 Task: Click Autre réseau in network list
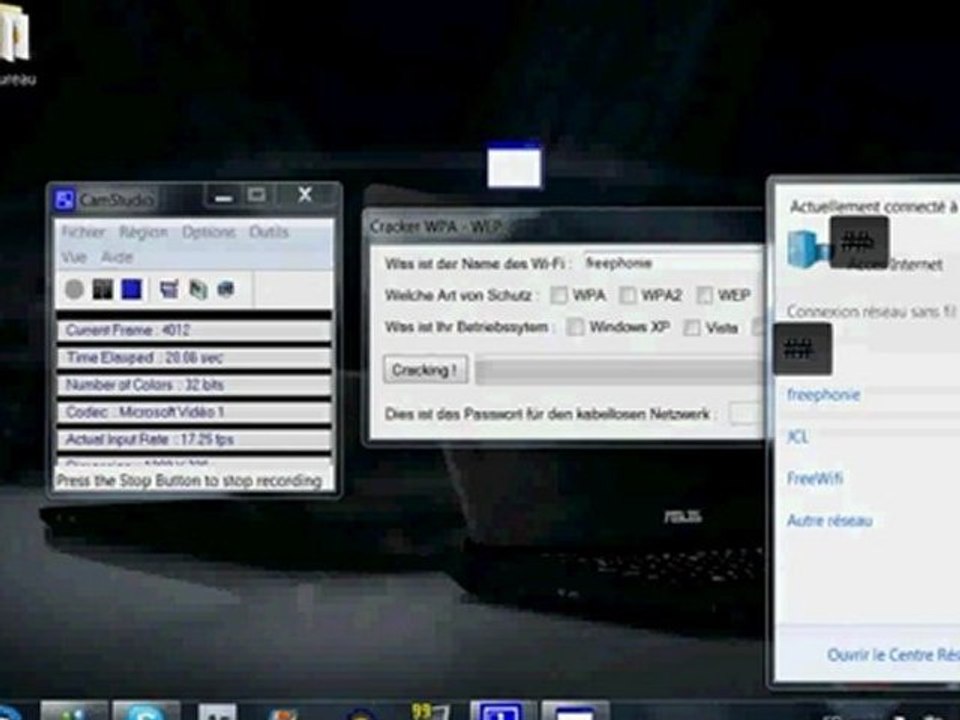click(830, 520)
